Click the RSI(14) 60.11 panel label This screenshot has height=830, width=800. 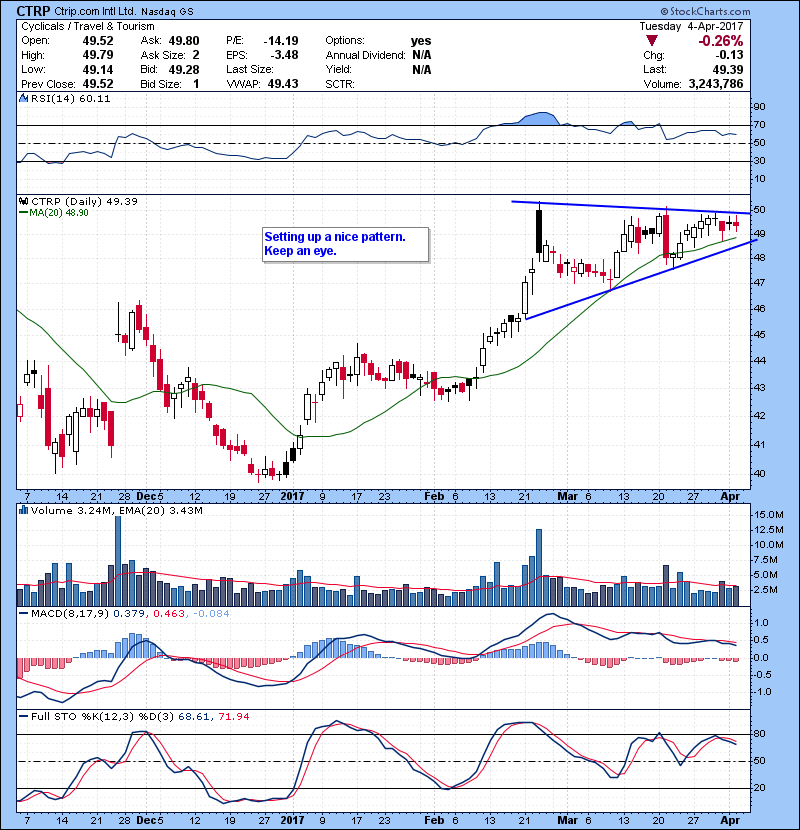[70, 98]
